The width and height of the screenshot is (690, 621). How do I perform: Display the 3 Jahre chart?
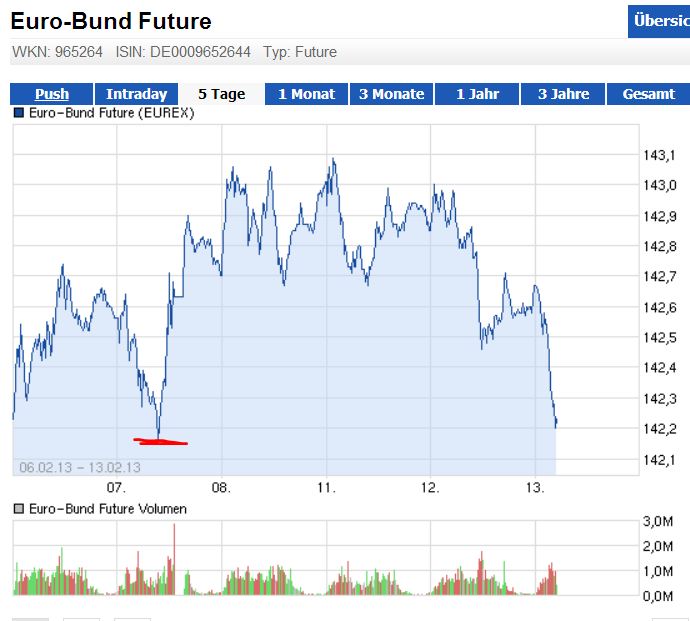(563, 94)
